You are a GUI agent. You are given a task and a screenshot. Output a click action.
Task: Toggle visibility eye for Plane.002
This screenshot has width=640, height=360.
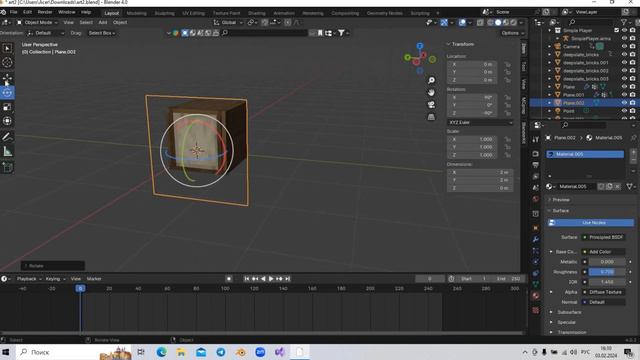[x=624, y=103]
